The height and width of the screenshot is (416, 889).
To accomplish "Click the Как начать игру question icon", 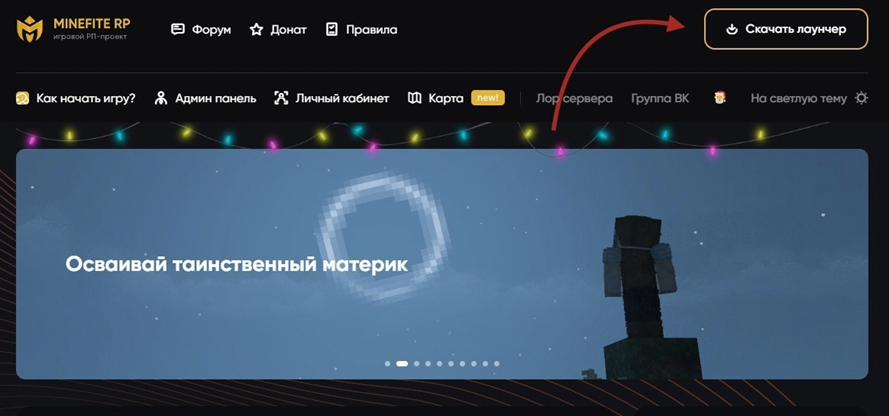I will (x=23, y=98).
